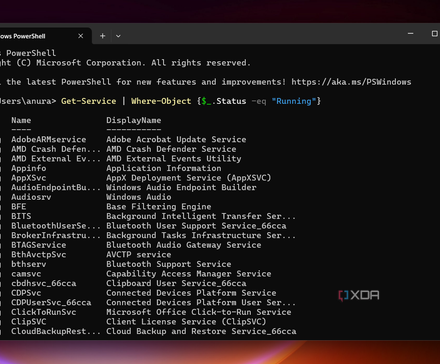
Task: Select the bthserv service name
Action: [x=29, y=264]
